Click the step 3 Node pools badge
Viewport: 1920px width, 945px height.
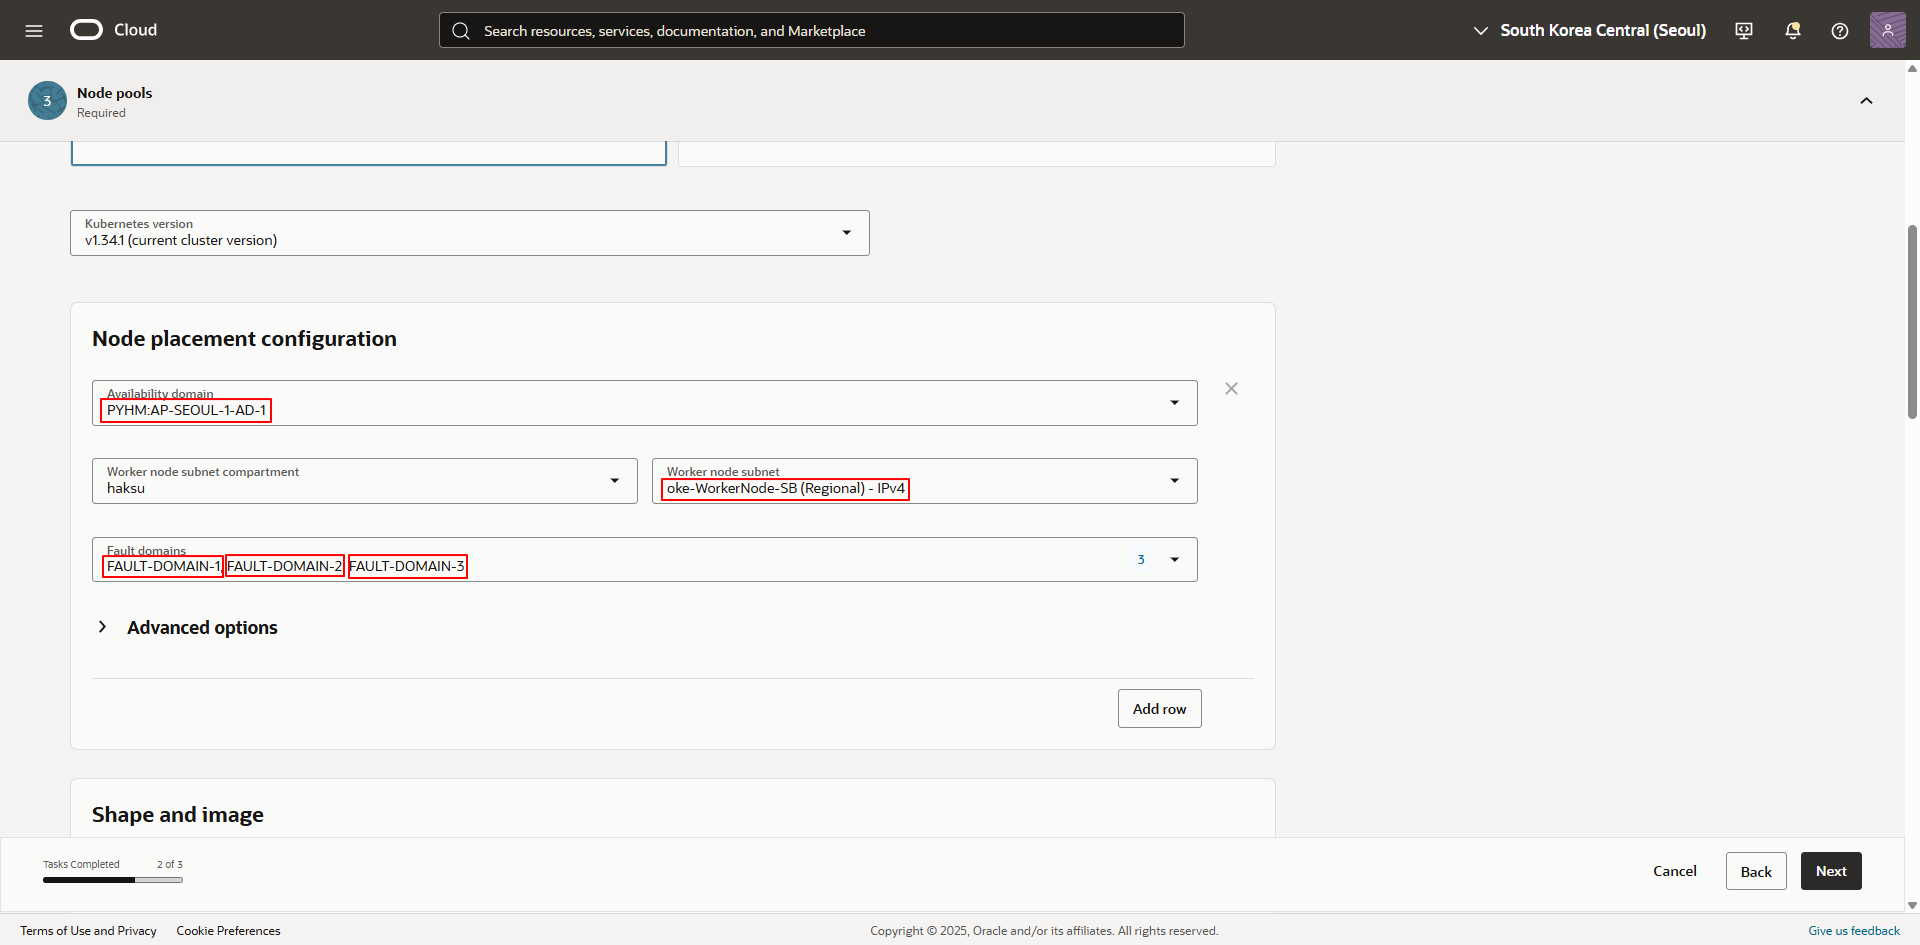[47, 101]
